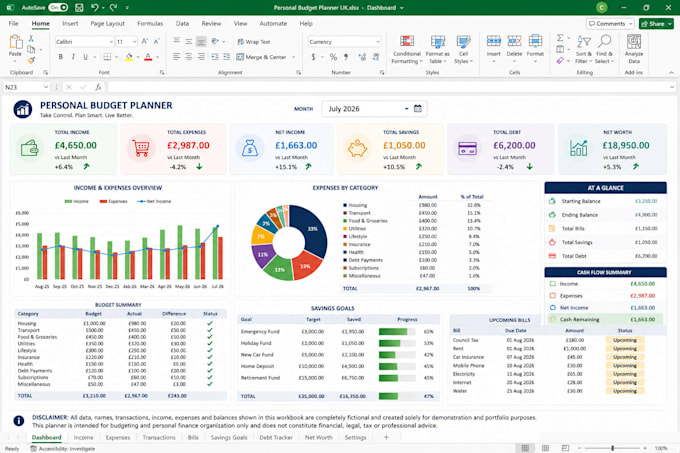Expand the formula bar
Viewport: 680px width, 453px height.
click(x=672, y=87)
